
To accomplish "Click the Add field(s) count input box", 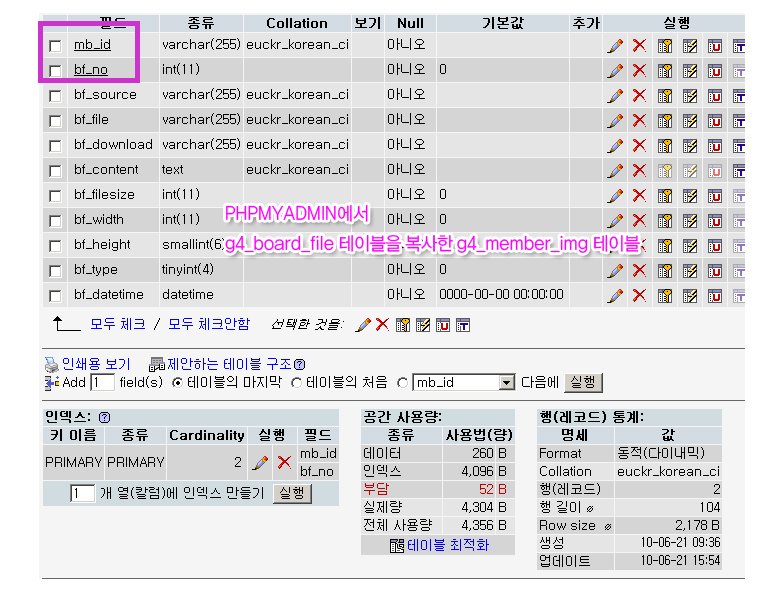I will coord(102,382).
